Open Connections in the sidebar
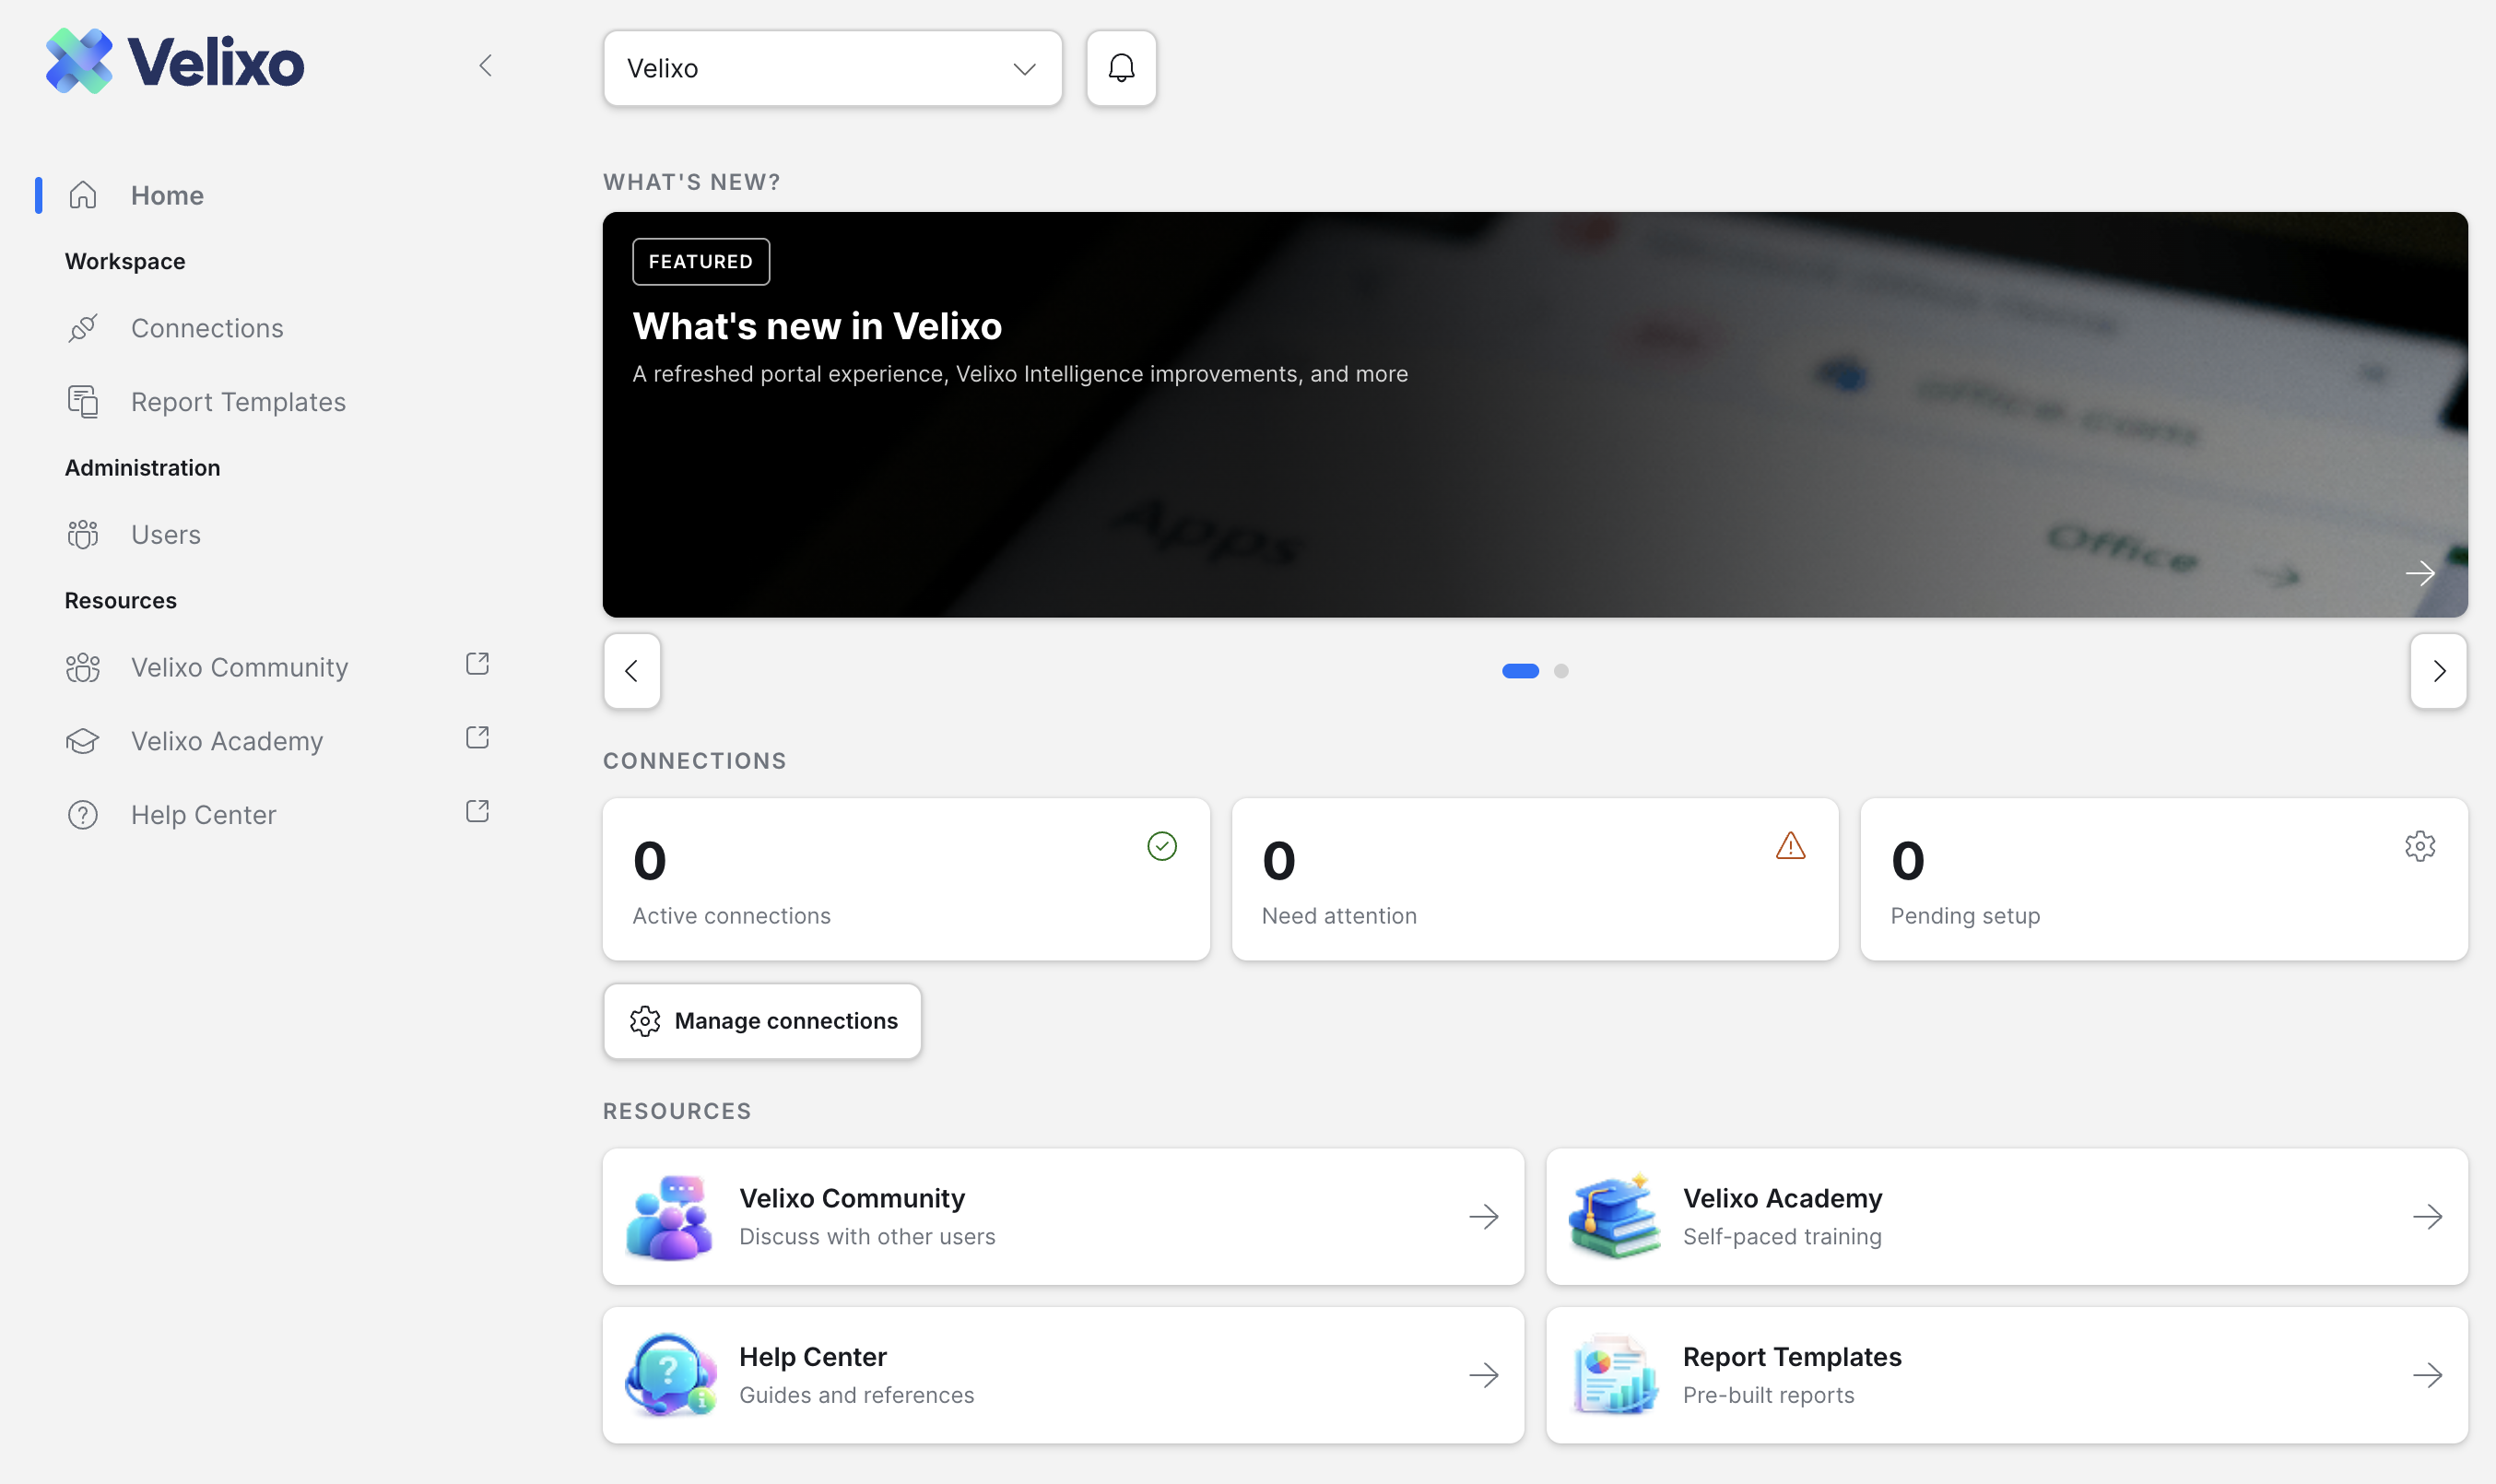 207,328
